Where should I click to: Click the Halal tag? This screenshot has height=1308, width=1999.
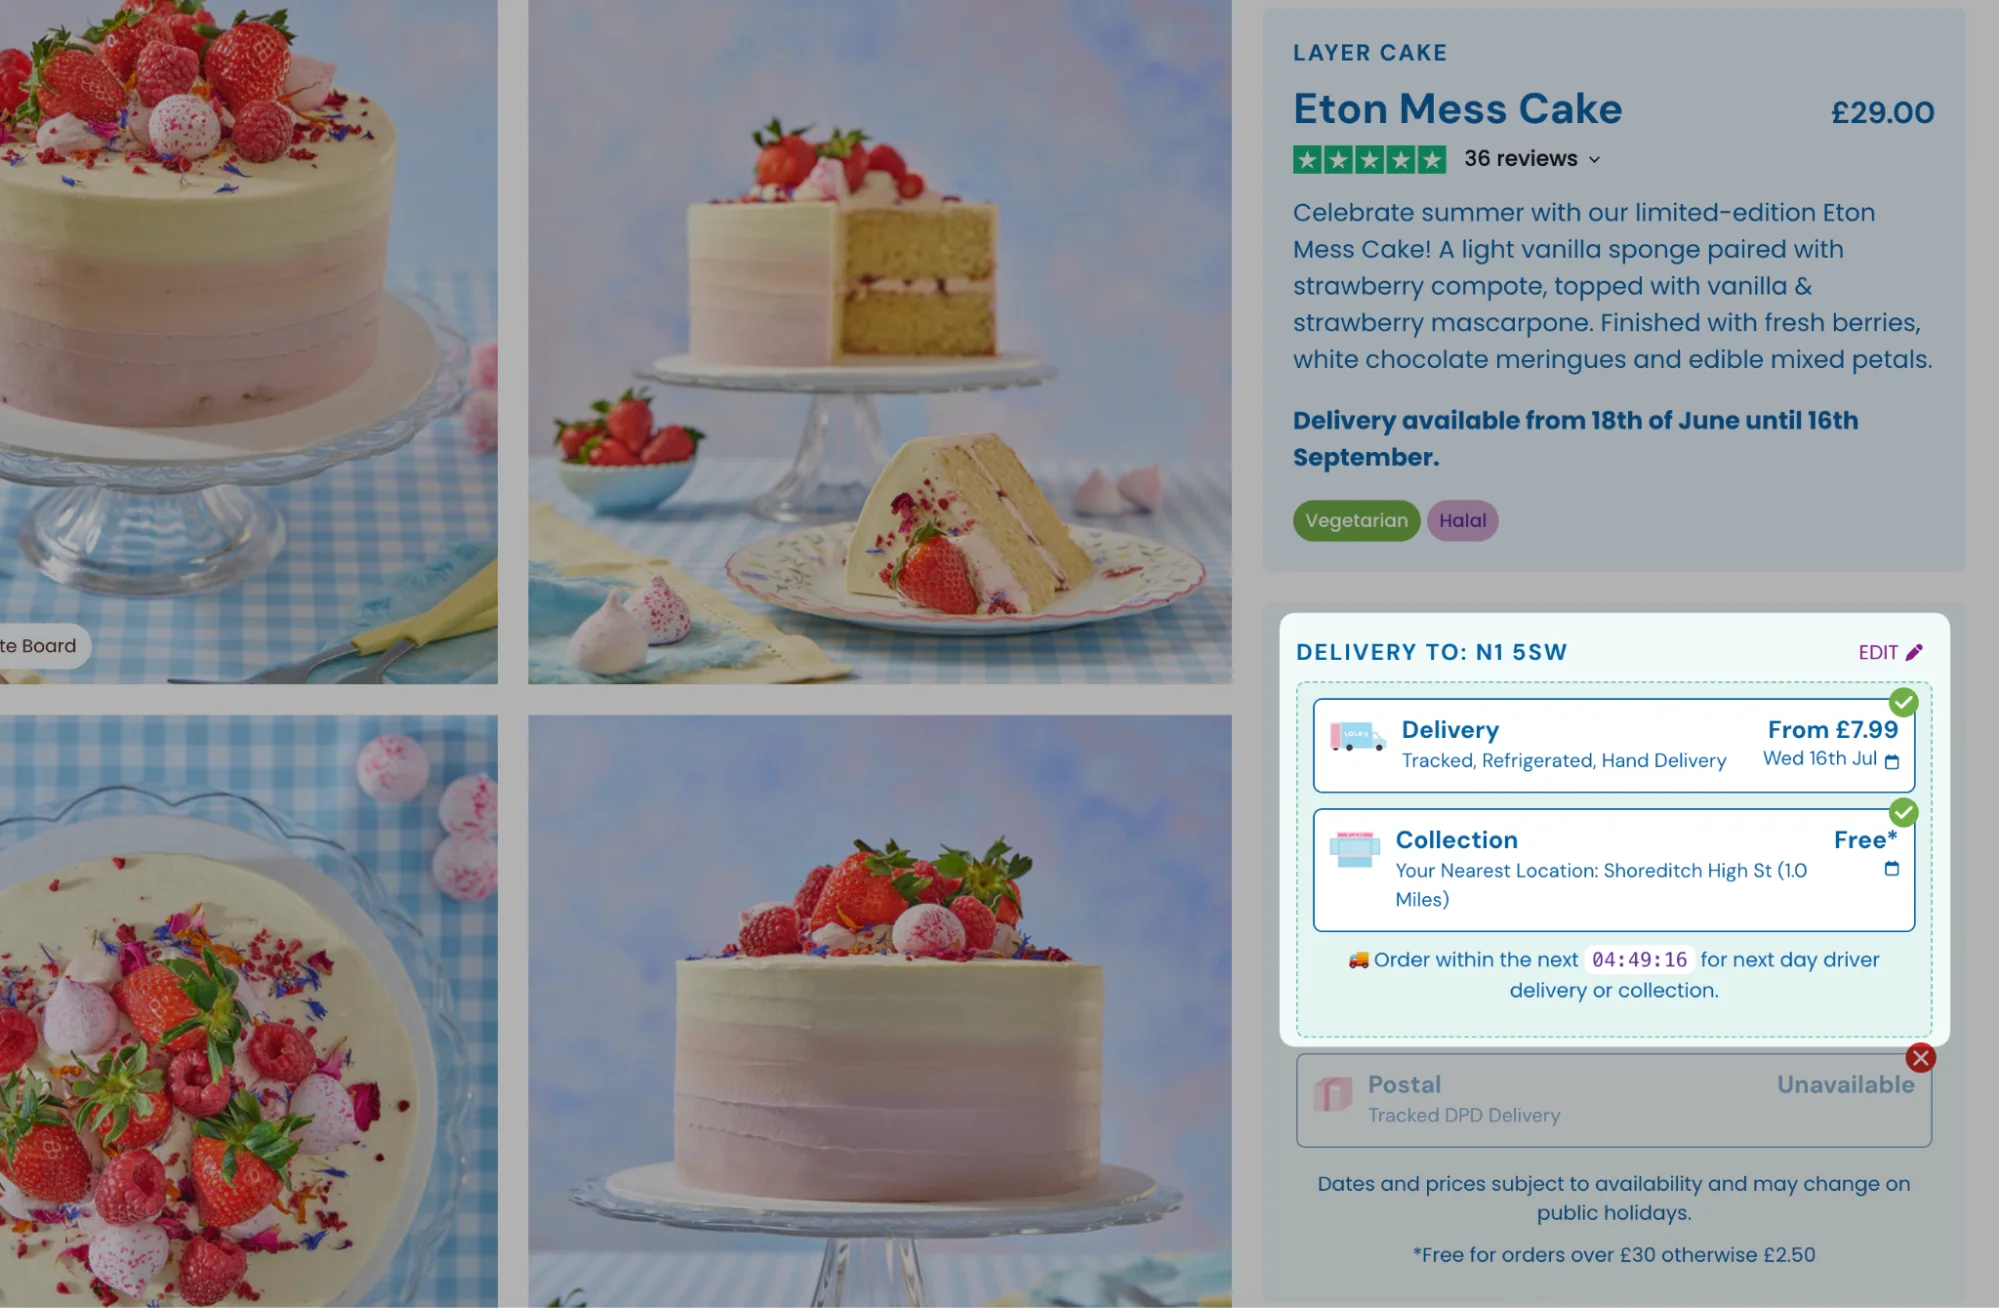pos(1462,521)
